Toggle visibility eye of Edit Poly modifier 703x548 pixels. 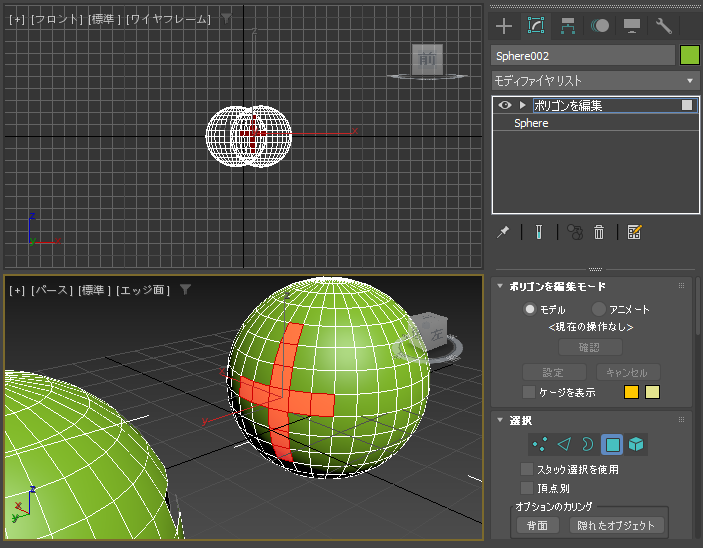(x=505, y=105)
